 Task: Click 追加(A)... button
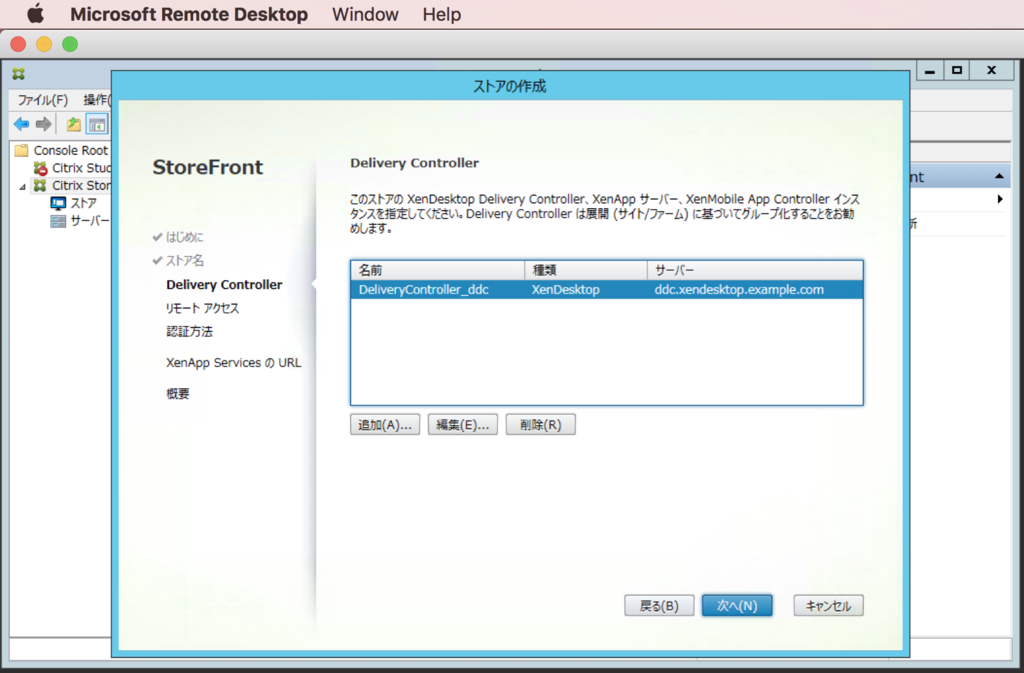(385, 424)
